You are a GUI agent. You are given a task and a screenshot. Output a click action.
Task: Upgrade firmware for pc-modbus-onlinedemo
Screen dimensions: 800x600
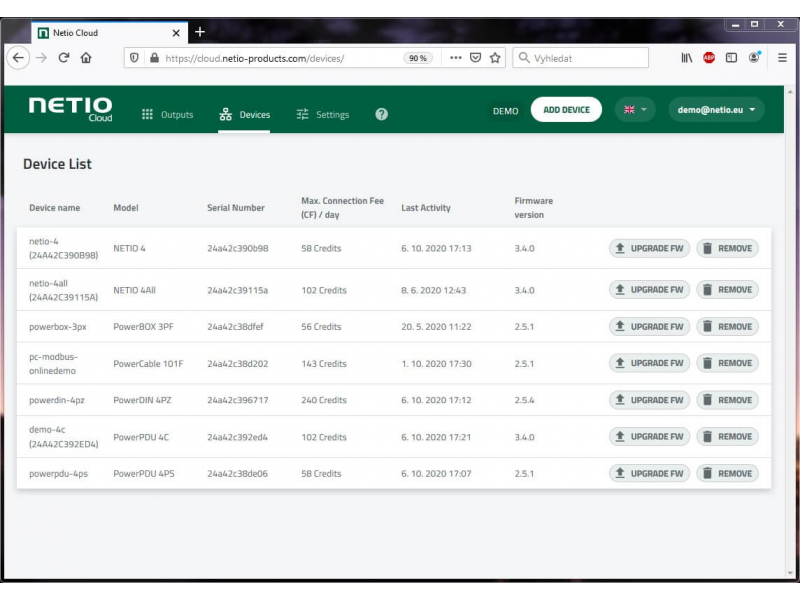click(649, 363)
